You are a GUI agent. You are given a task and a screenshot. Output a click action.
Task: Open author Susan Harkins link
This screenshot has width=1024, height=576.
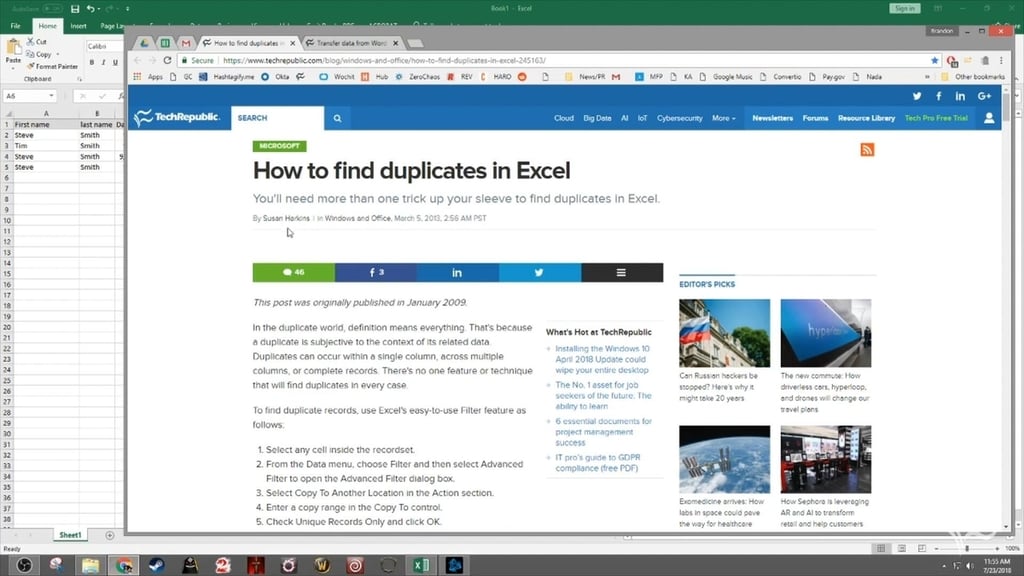[286, 218]
